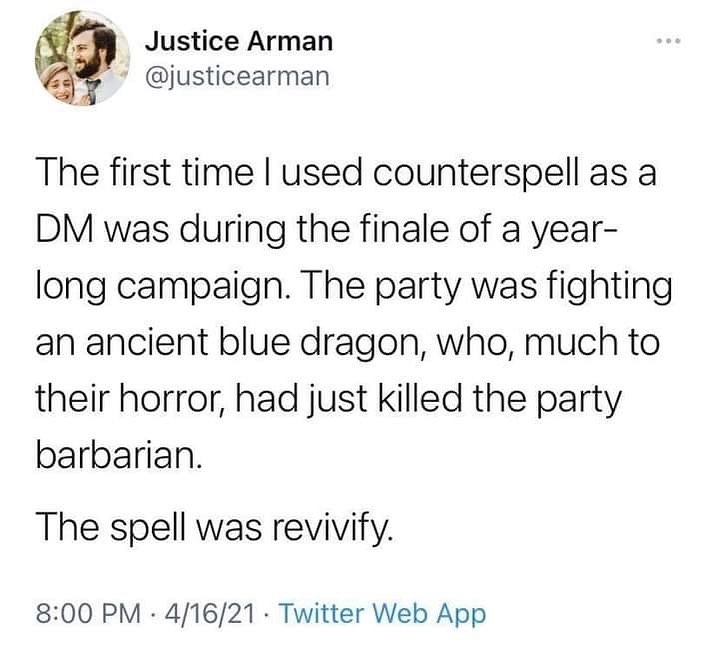Click Justice Arman's profile picture
This screenshot has height=648, width=719.
(x=81, y=62)
